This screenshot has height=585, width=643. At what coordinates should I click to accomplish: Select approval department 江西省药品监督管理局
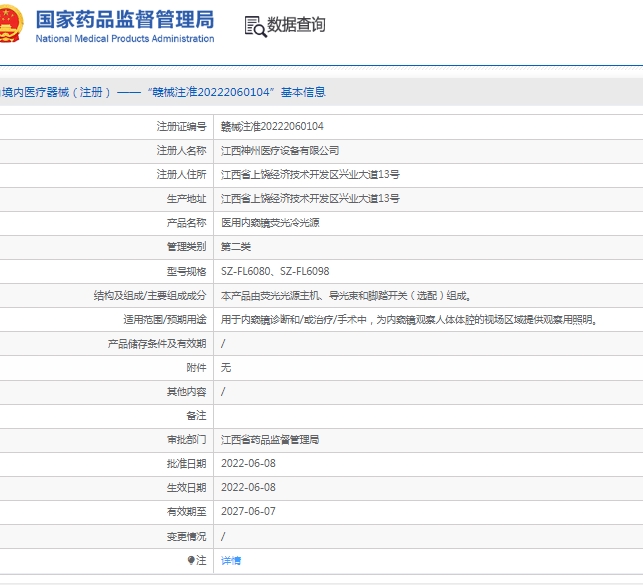click(270, 440)
